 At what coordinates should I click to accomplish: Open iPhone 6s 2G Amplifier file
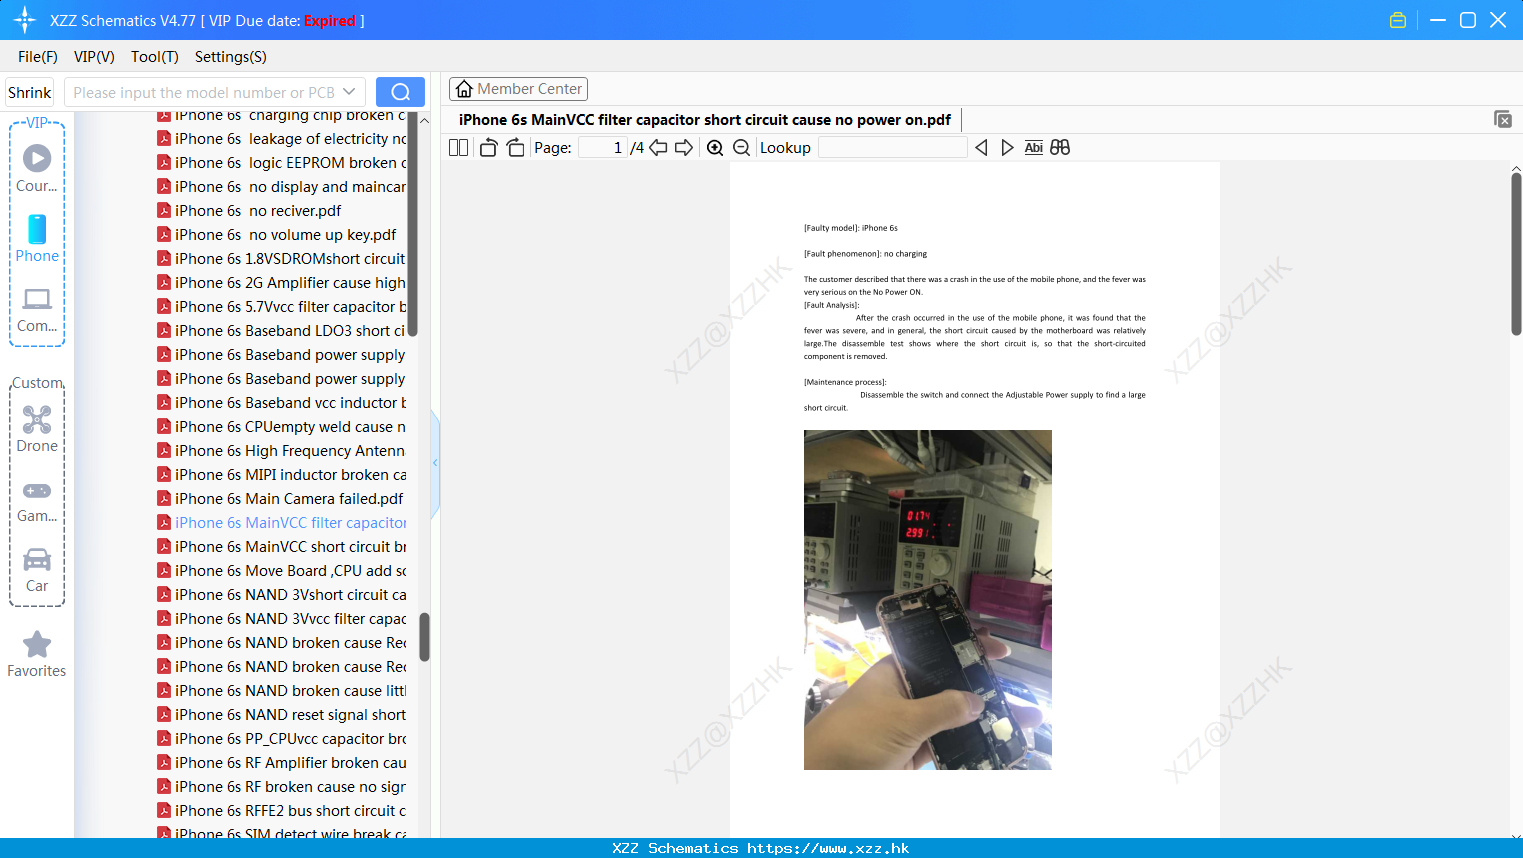282,283
